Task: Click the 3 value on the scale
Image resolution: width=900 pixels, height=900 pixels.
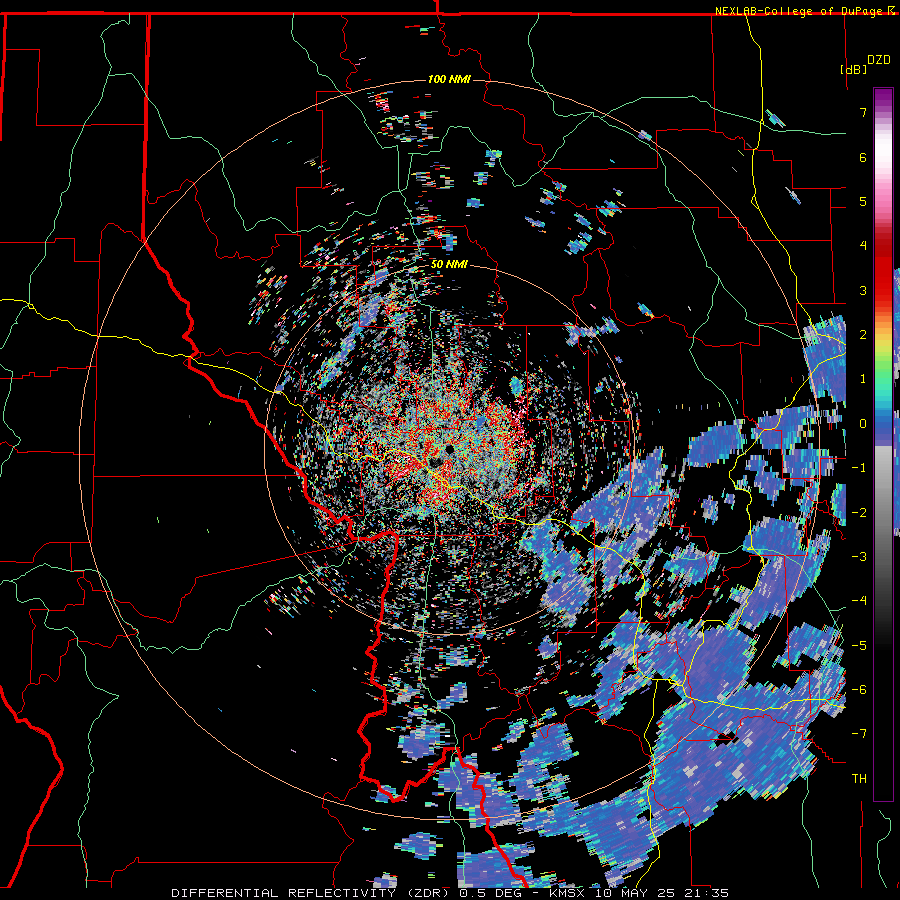Action: (863, 290)
